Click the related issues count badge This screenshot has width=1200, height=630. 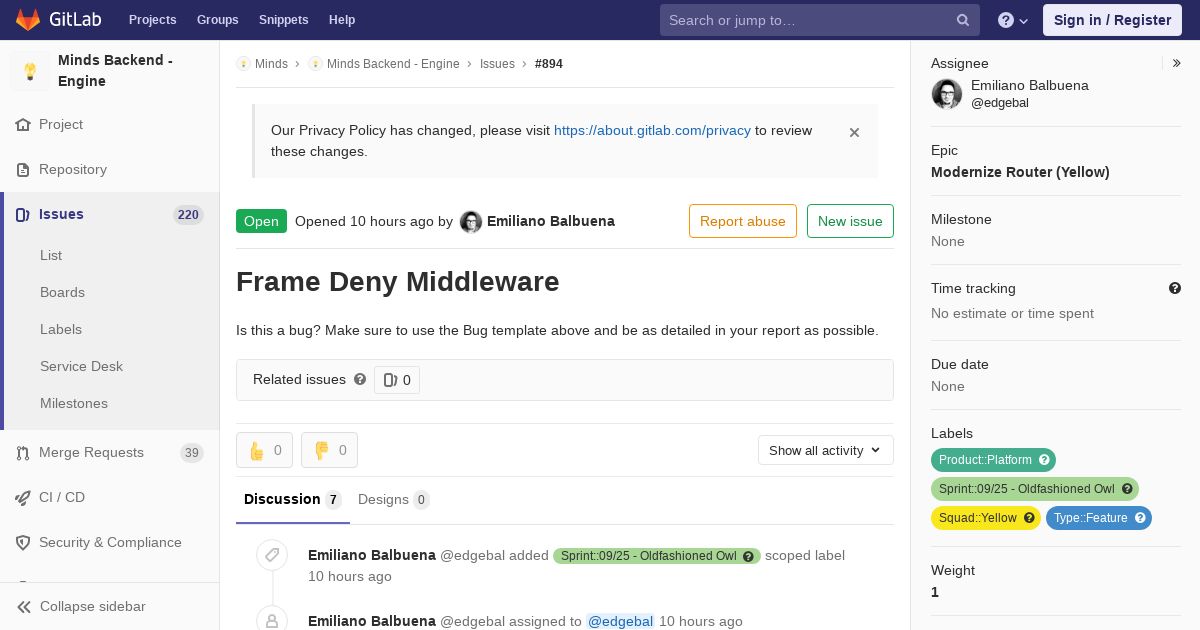tap(397, 380)
